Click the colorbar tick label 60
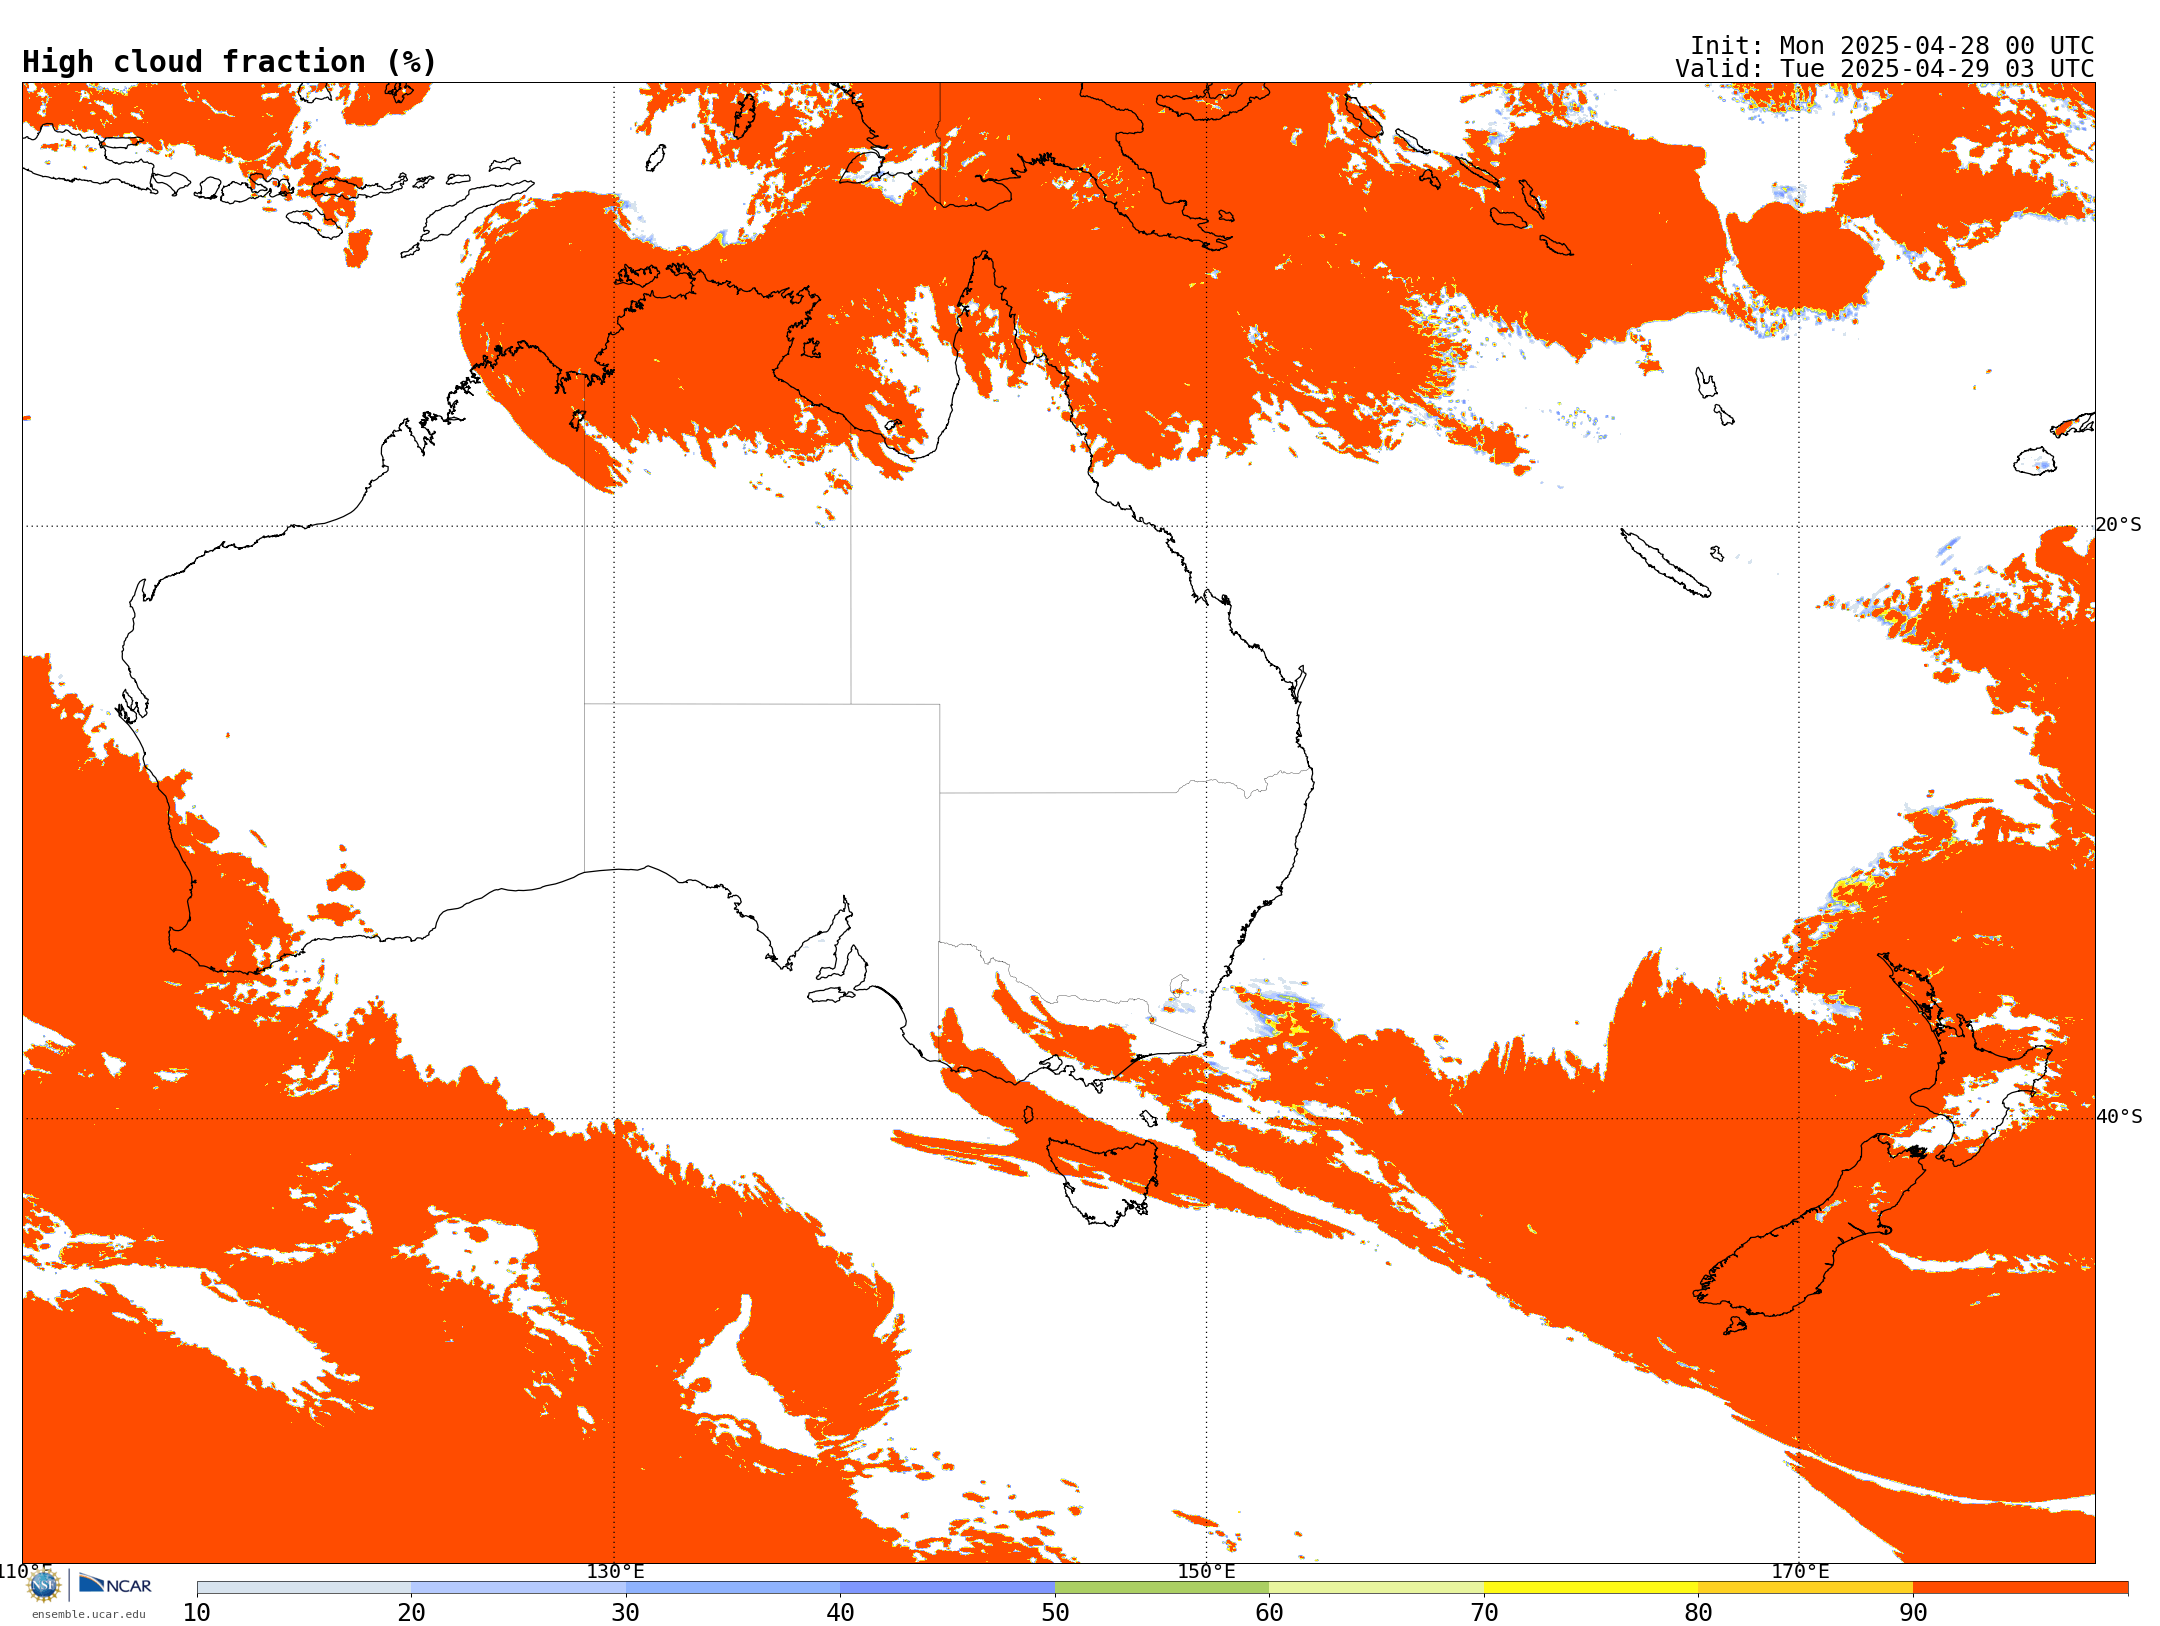 pos(1269,1612)
